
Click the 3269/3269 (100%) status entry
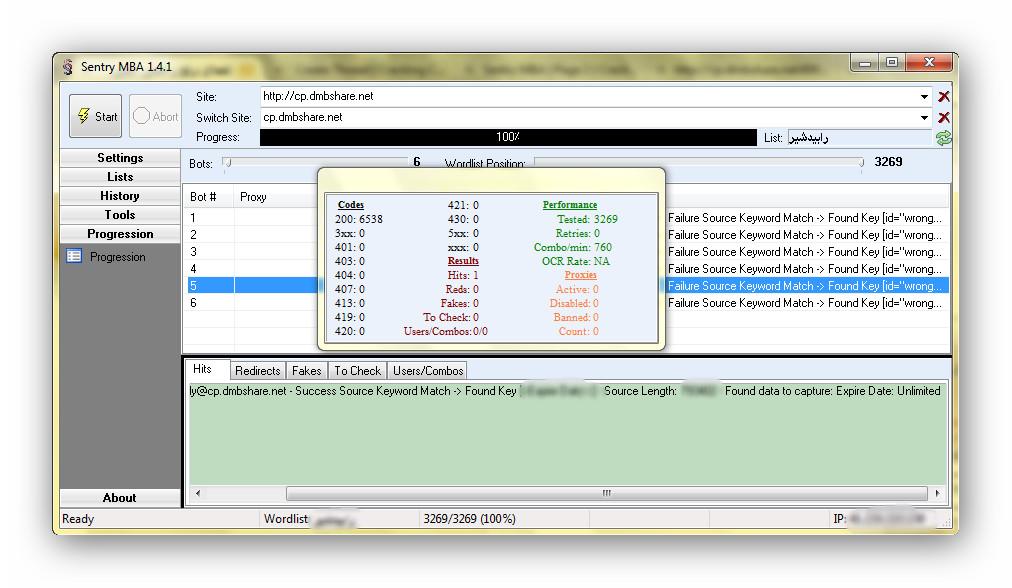(469, 518)
